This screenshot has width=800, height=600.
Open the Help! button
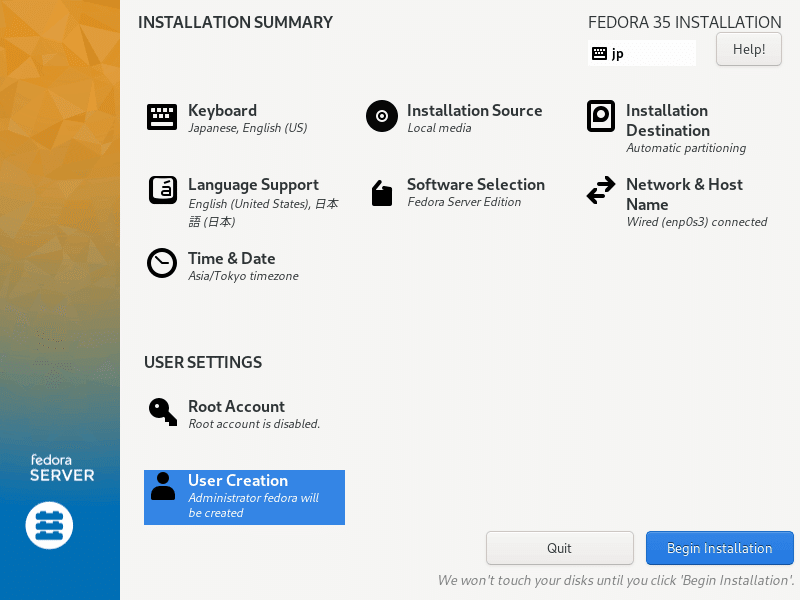[x=748, y=49]
